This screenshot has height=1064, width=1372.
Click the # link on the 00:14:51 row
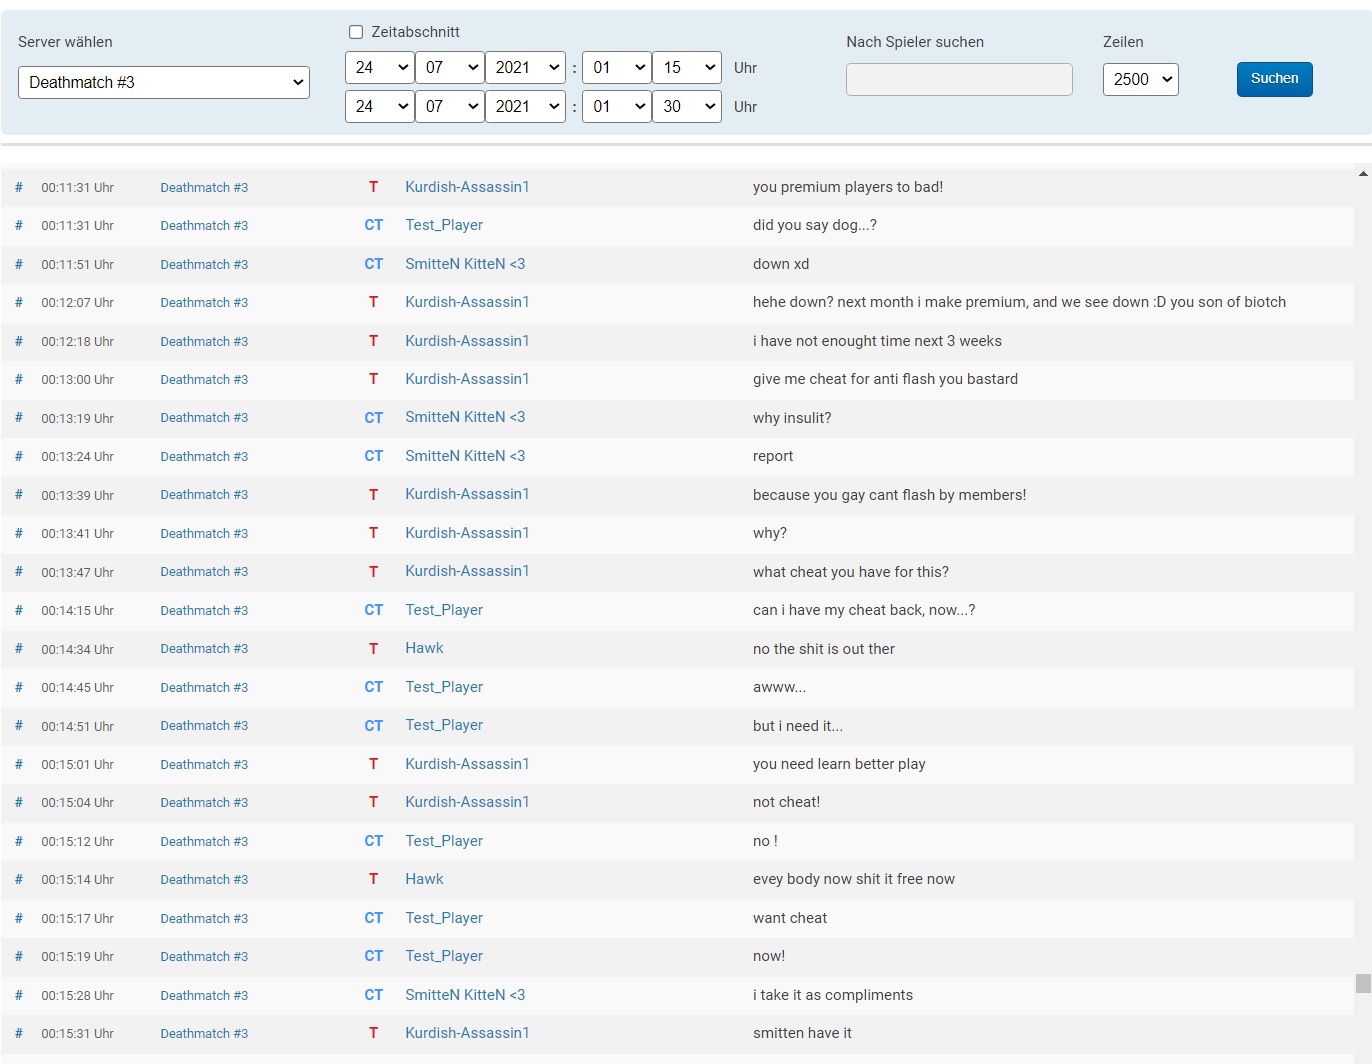(18, 726)
